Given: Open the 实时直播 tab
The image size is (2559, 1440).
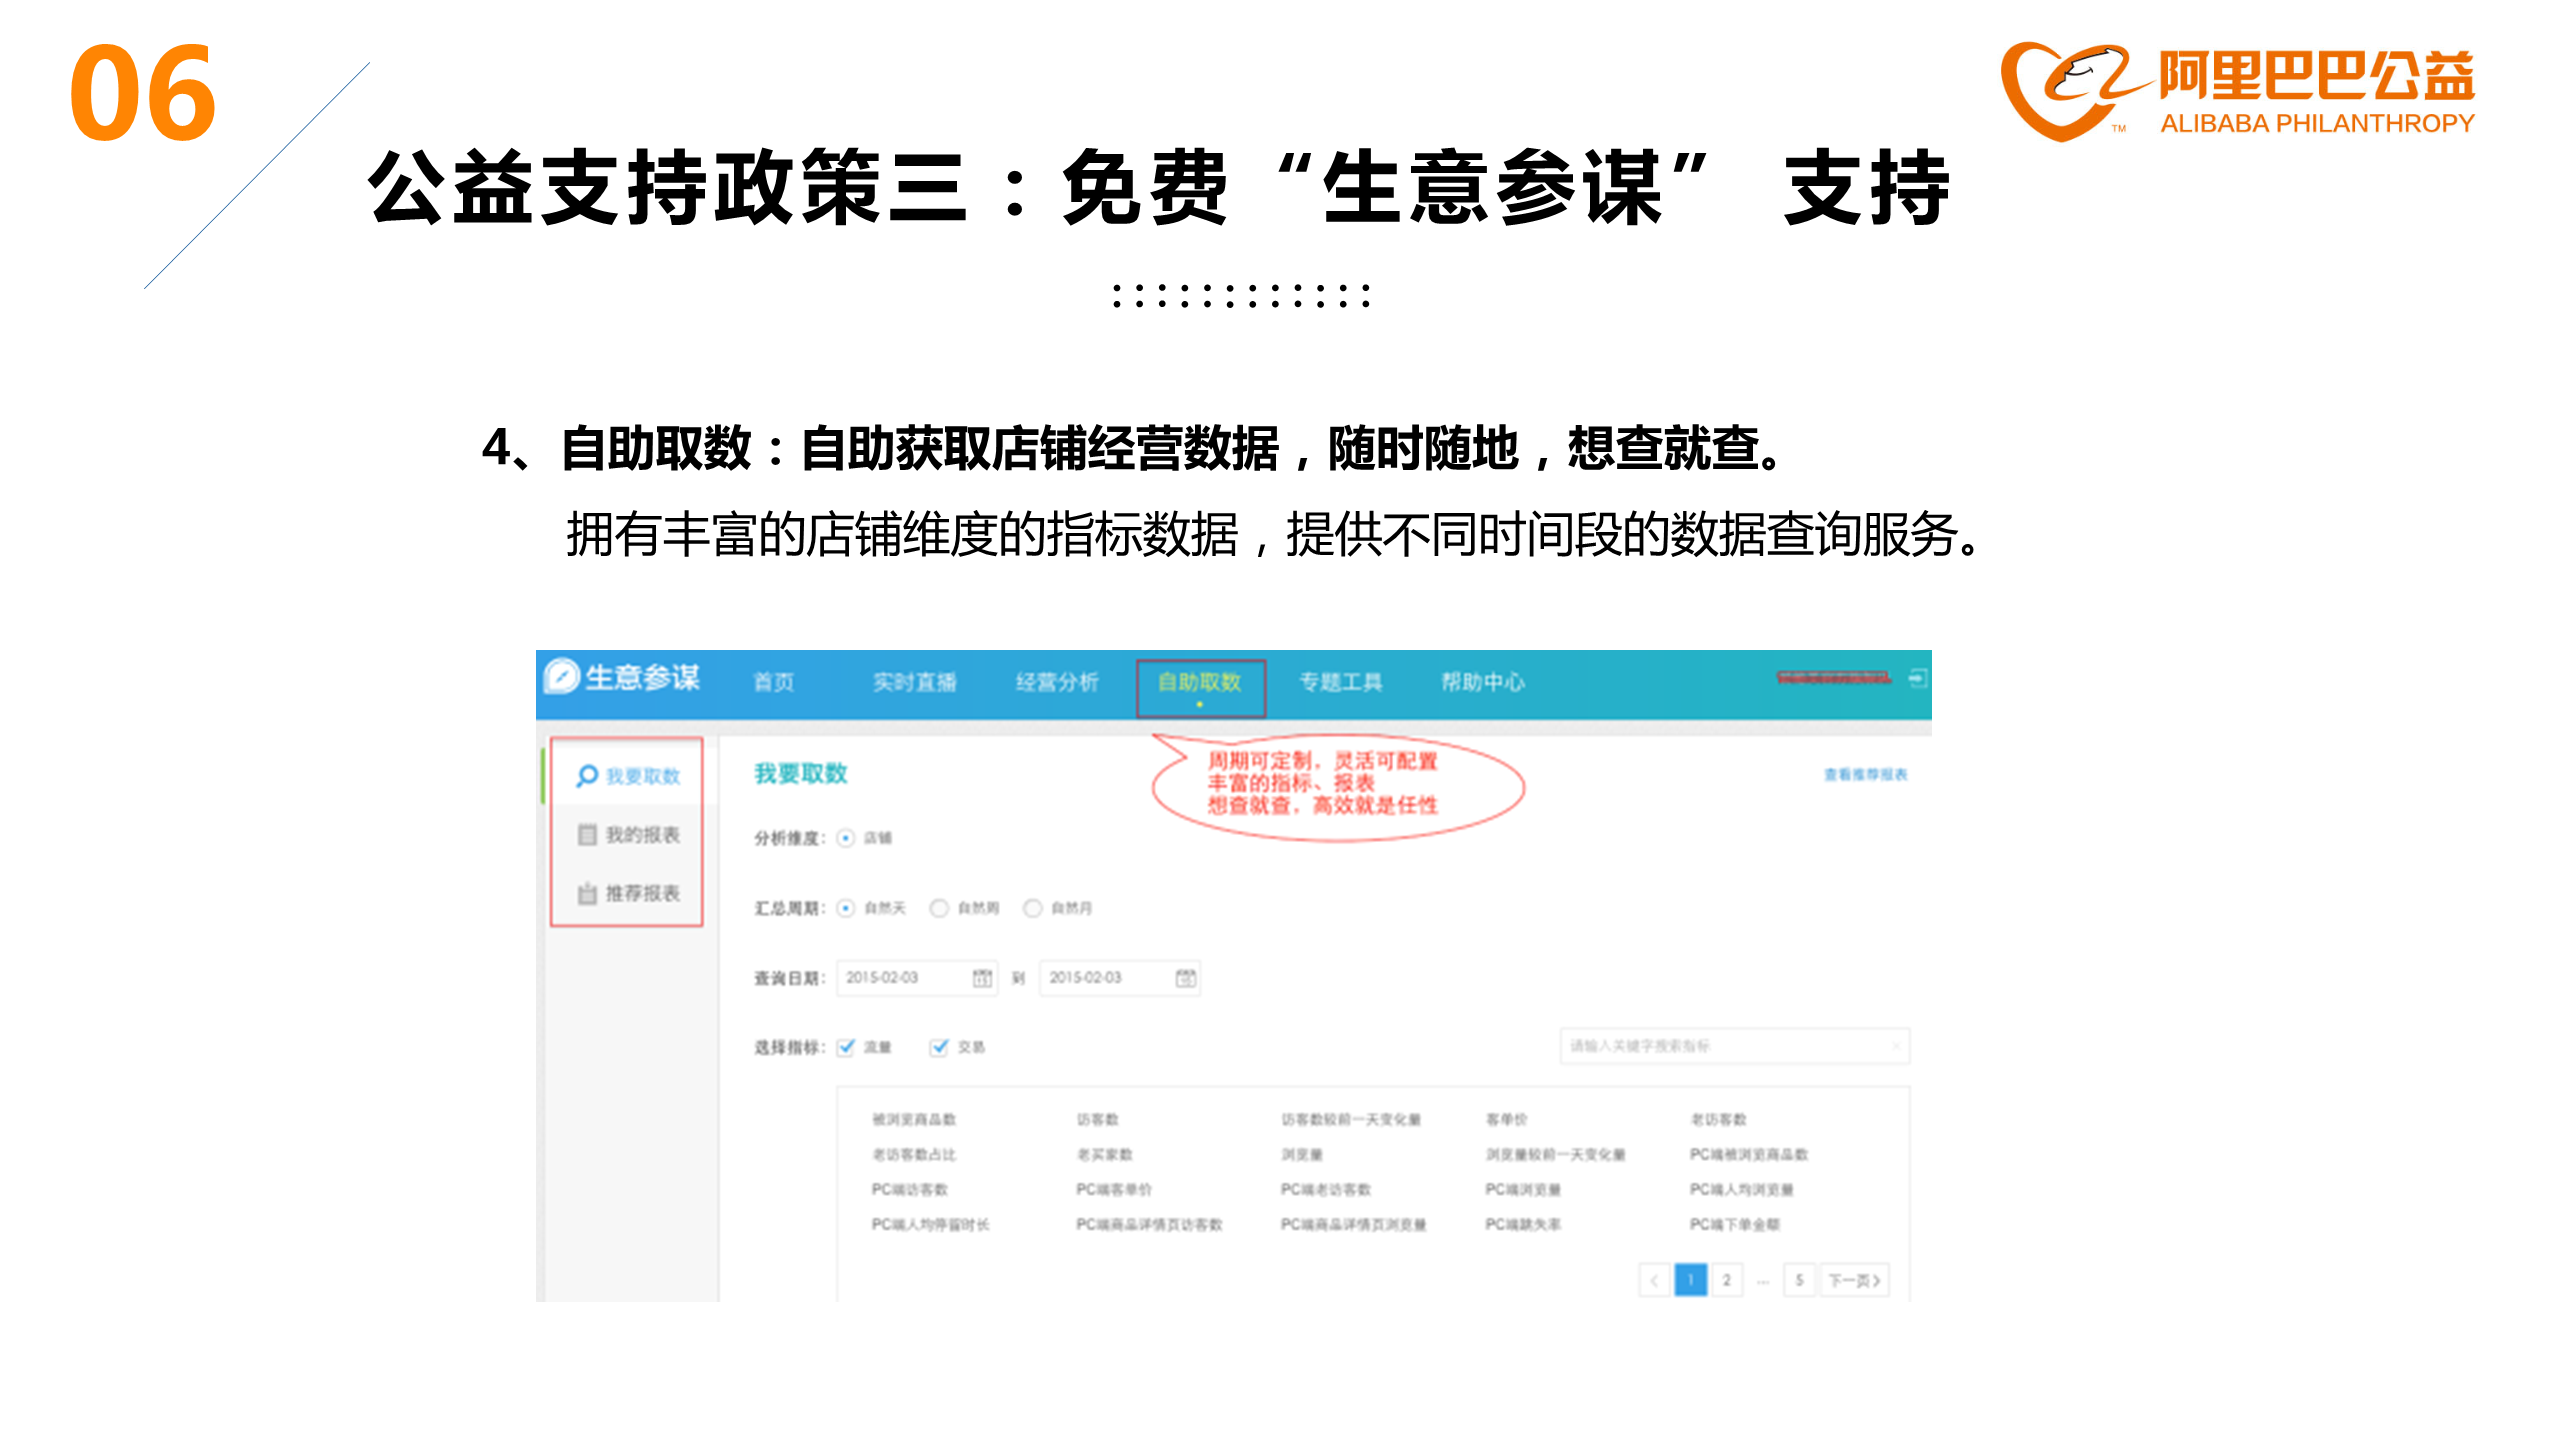Looking at the screenshot, I should tap(914, 682).
